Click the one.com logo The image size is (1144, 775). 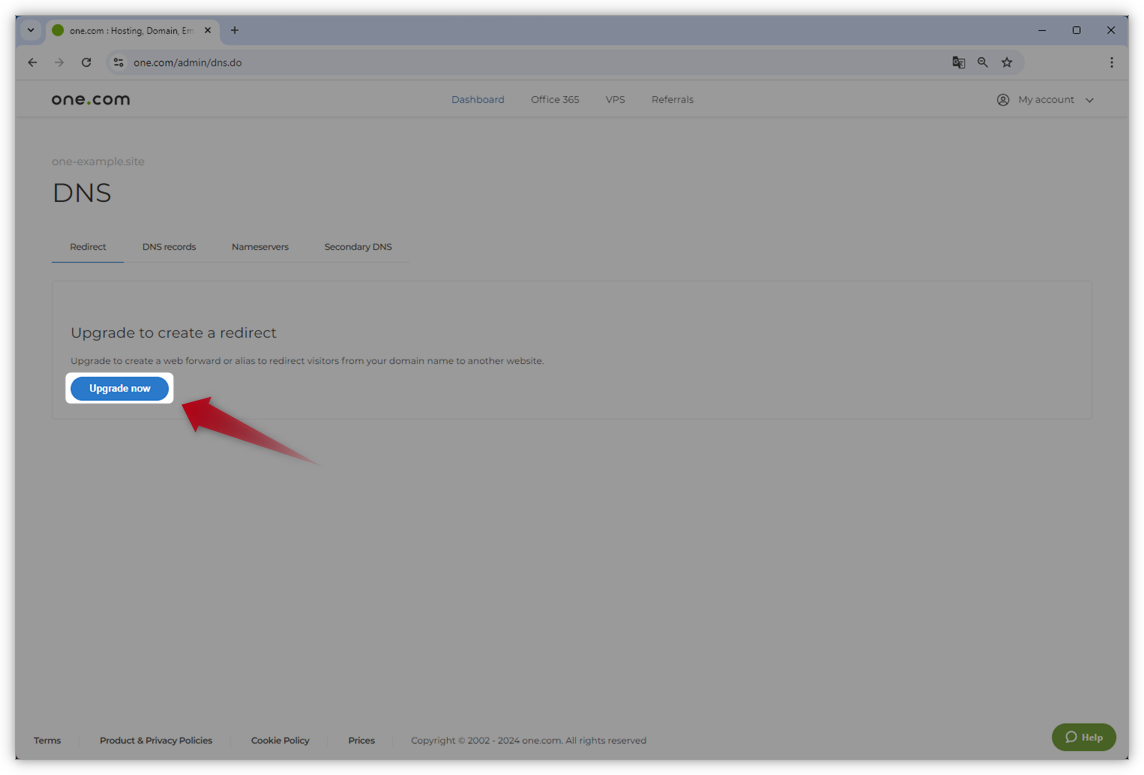point(90,99)
